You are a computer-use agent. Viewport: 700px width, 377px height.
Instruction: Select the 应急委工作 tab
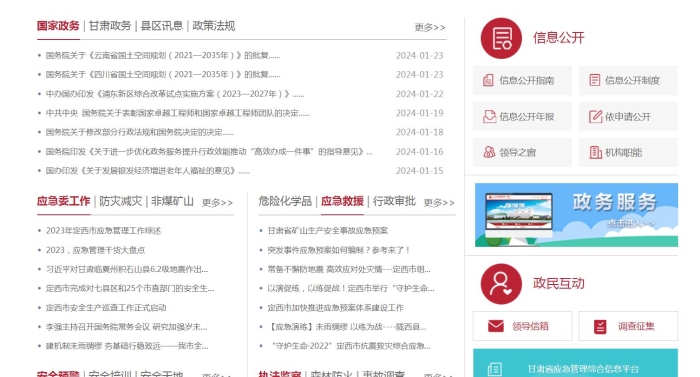point(63,201)
